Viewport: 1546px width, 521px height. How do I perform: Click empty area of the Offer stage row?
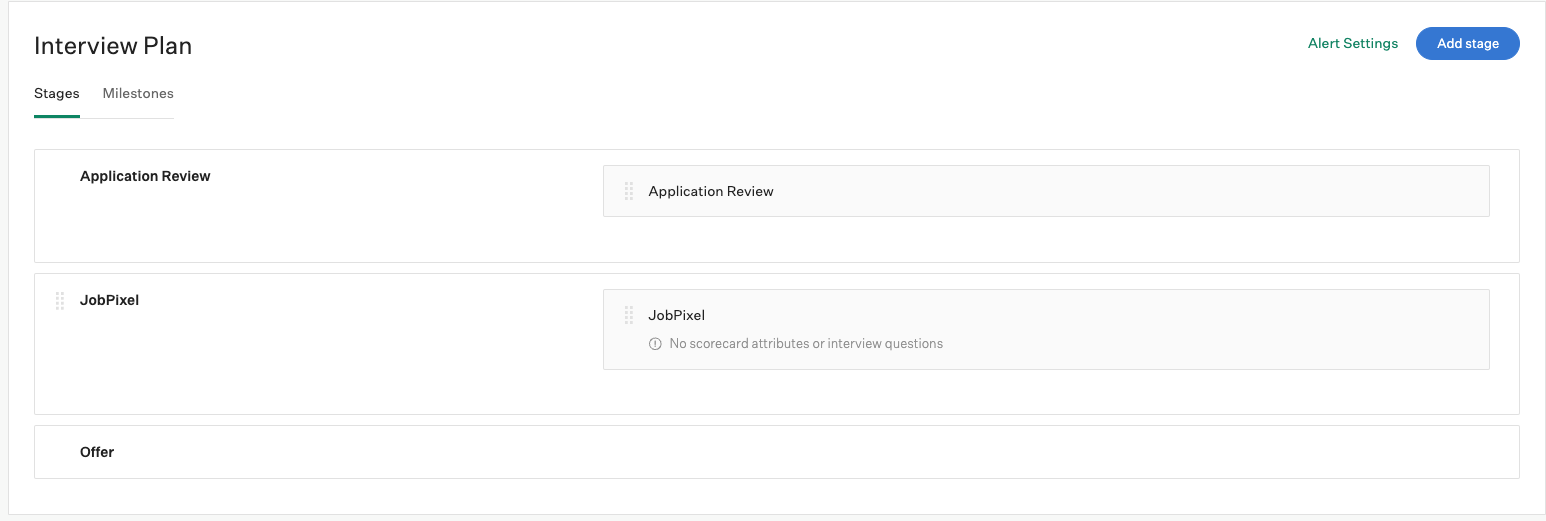click(800, 452)
